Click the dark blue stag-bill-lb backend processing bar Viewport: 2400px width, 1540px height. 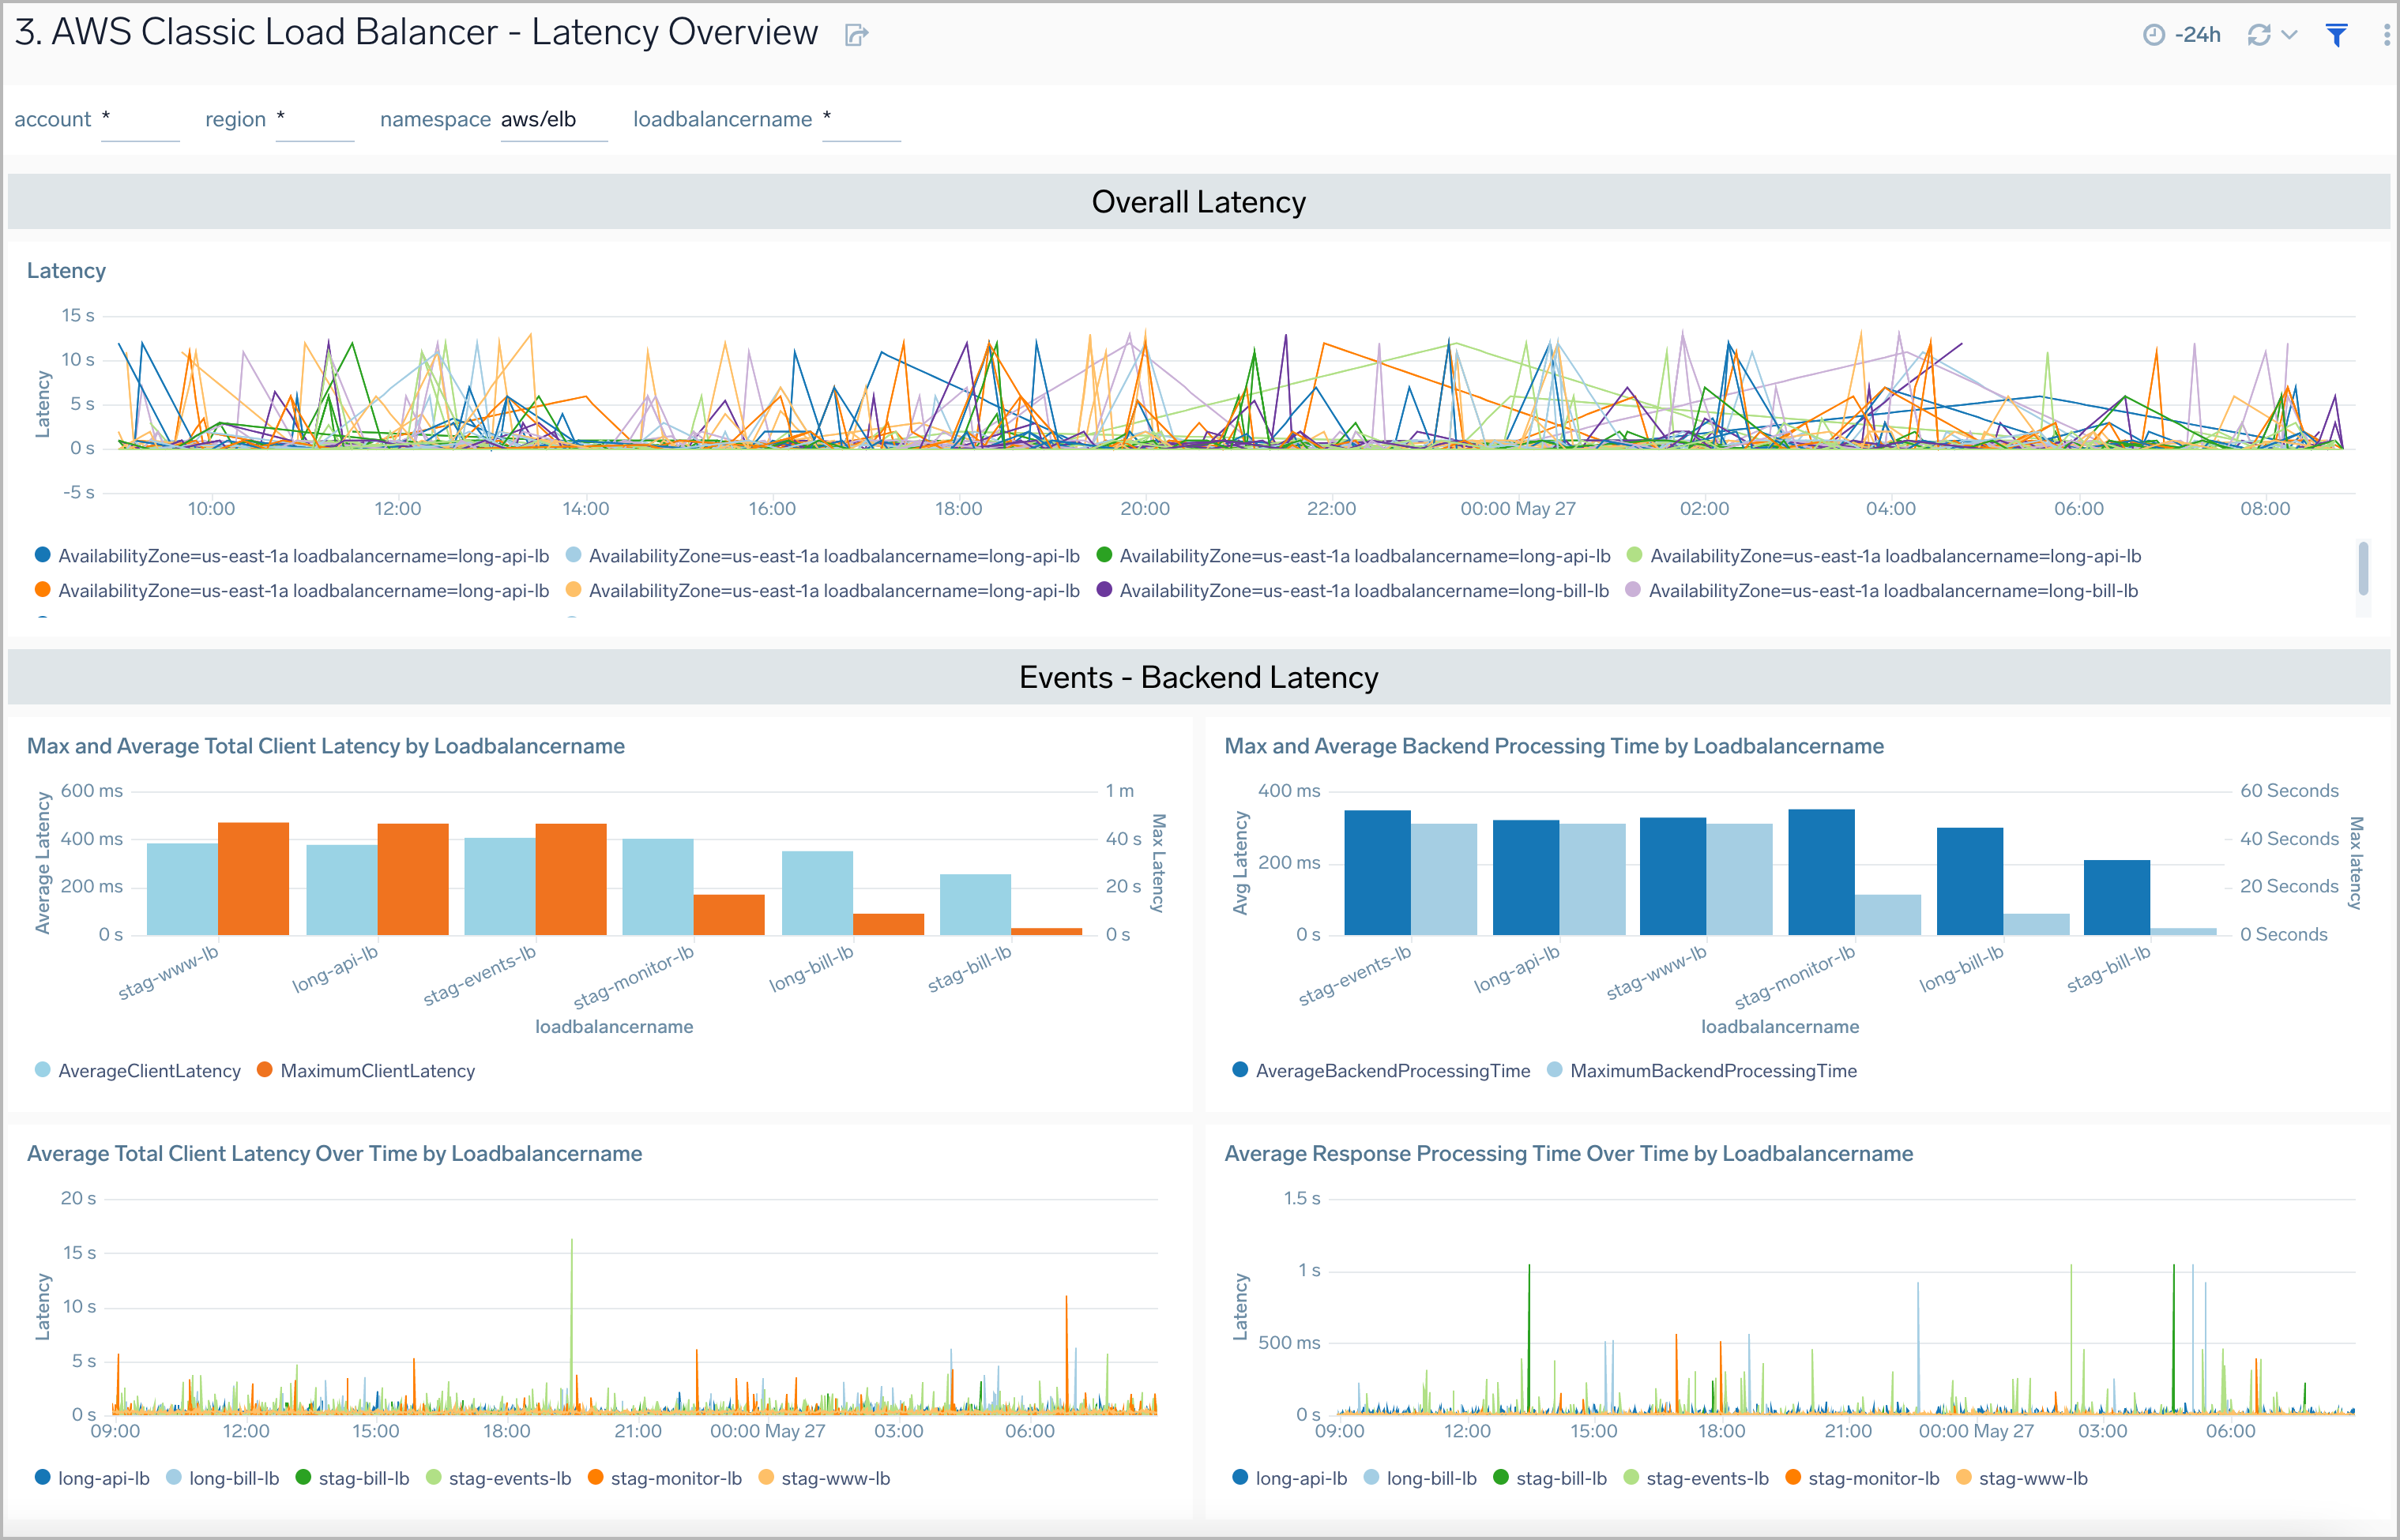pos(2117,898)
